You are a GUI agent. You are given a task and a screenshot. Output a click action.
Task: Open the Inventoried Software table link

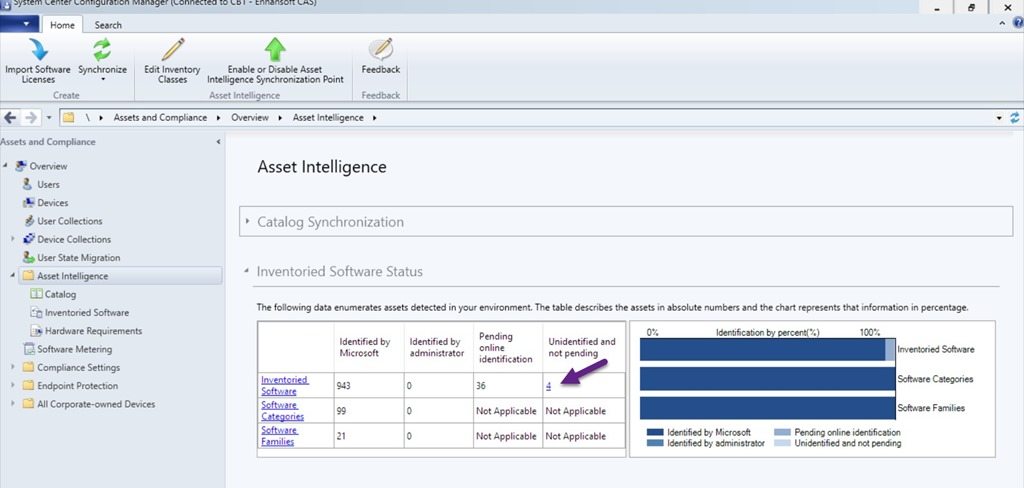point(284,385)
